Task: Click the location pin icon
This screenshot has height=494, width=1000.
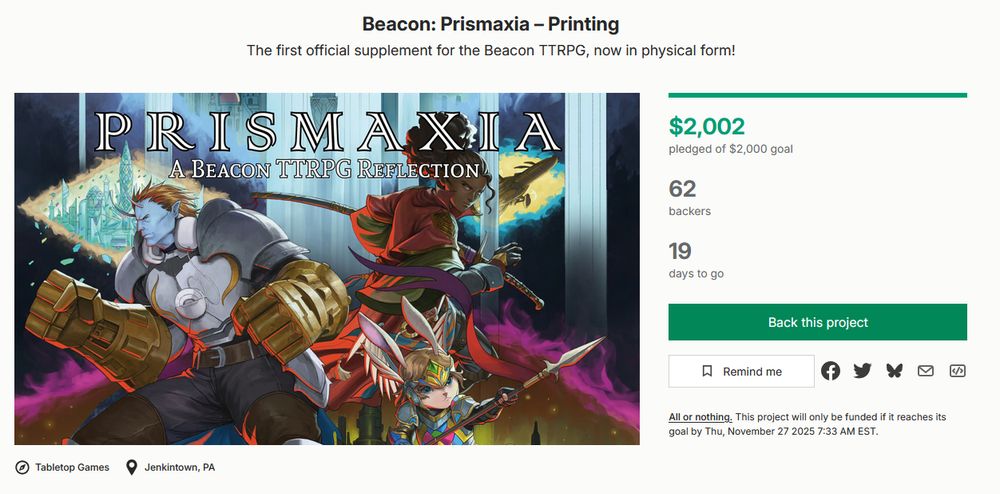Action: (x=131, y=468)
